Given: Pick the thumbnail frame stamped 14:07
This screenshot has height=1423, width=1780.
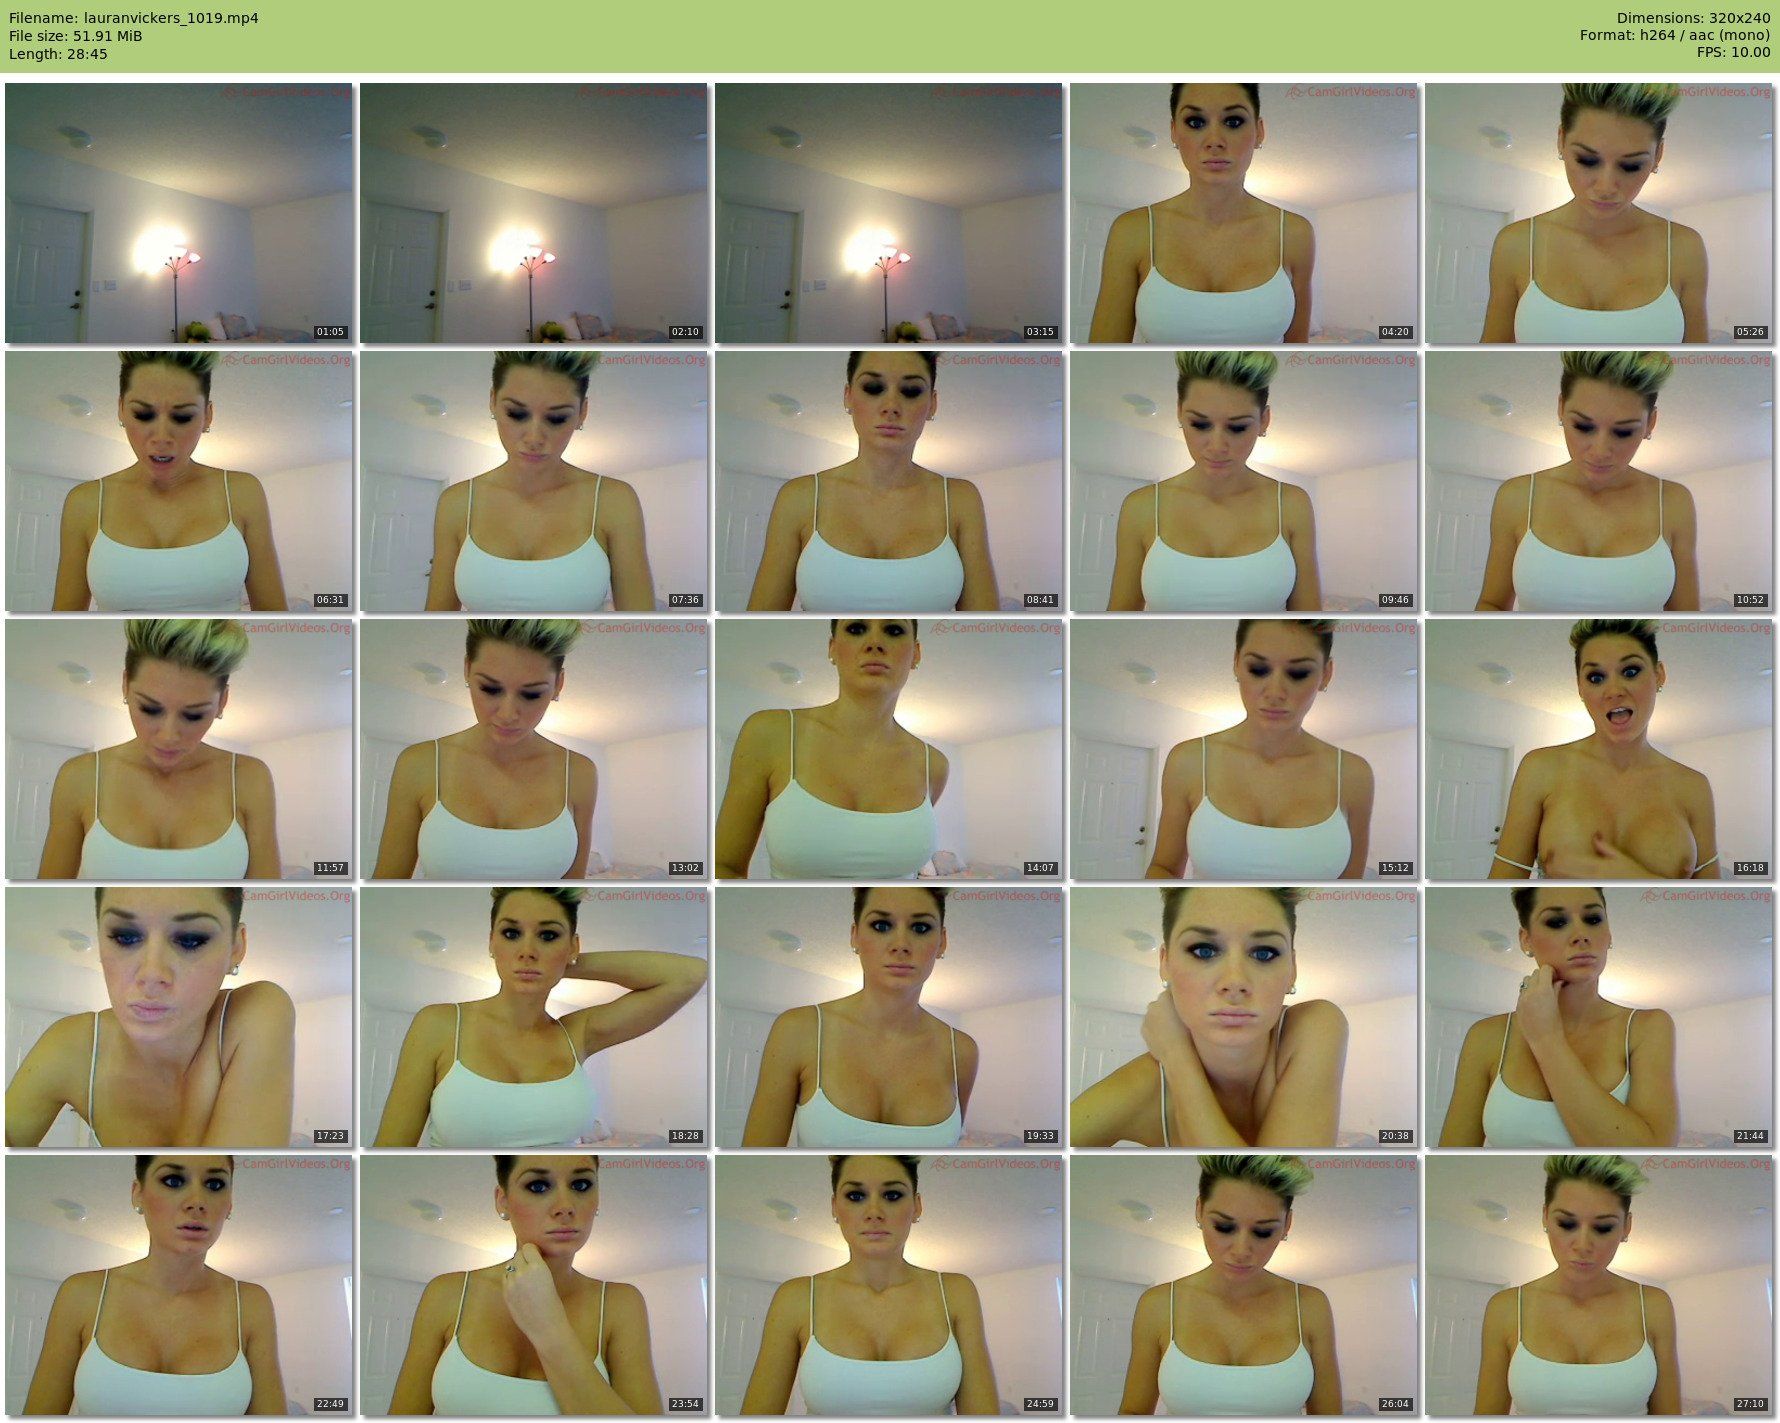Looking at the screenshot, I should pos(889,749).
